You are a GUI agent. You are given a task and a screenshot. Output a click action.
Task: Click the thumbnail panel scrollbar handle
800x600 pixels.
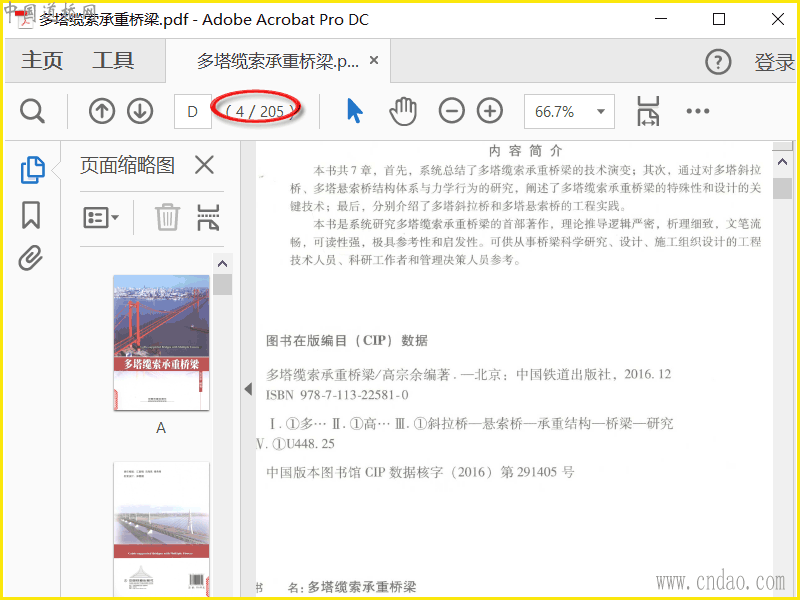[x=222, y=284]
